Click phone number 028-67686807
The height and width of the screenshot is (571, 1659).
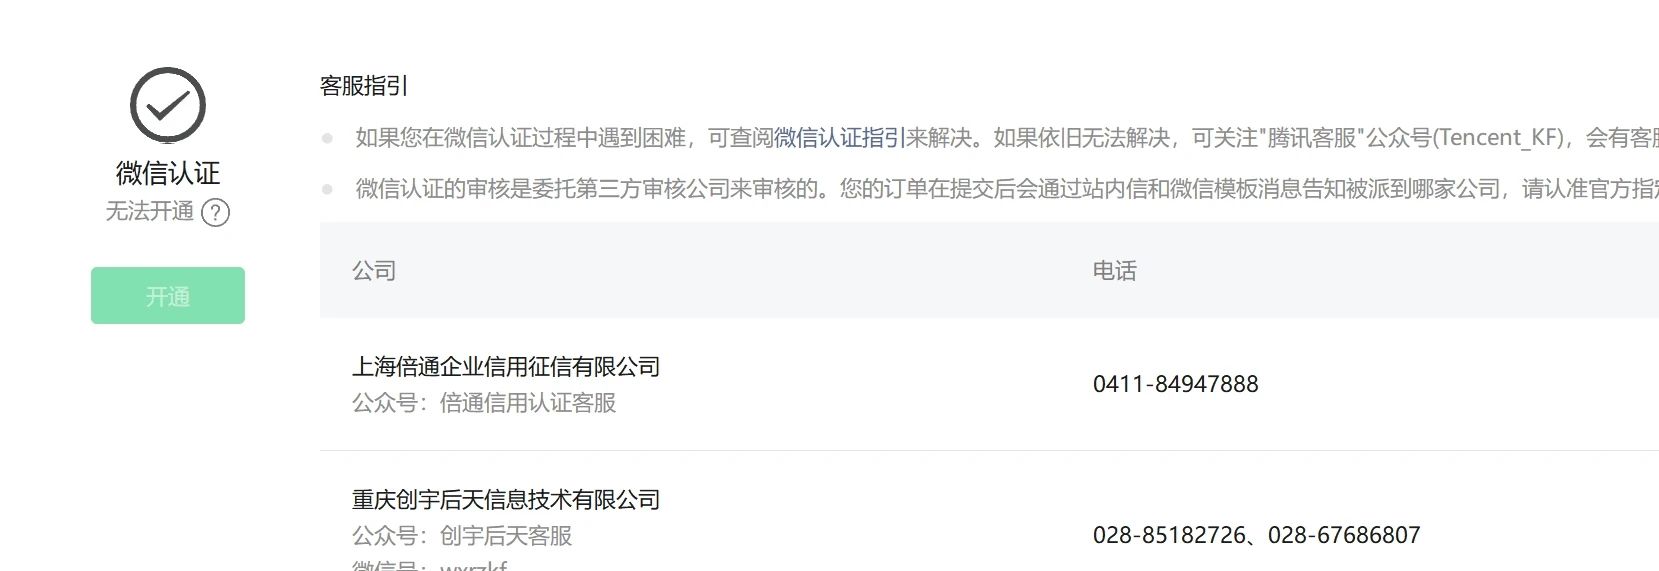pos(1344,535)
